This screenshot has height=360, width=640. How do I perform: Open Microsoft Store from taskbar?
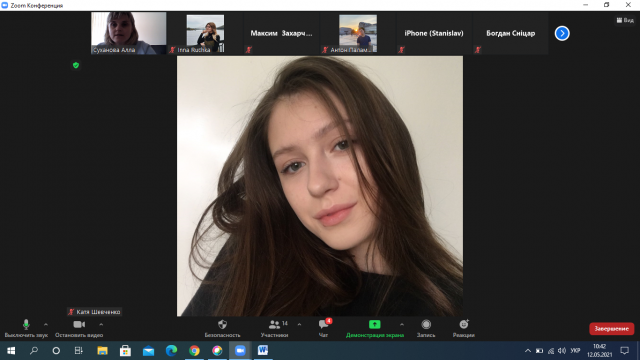click(125, 351)
